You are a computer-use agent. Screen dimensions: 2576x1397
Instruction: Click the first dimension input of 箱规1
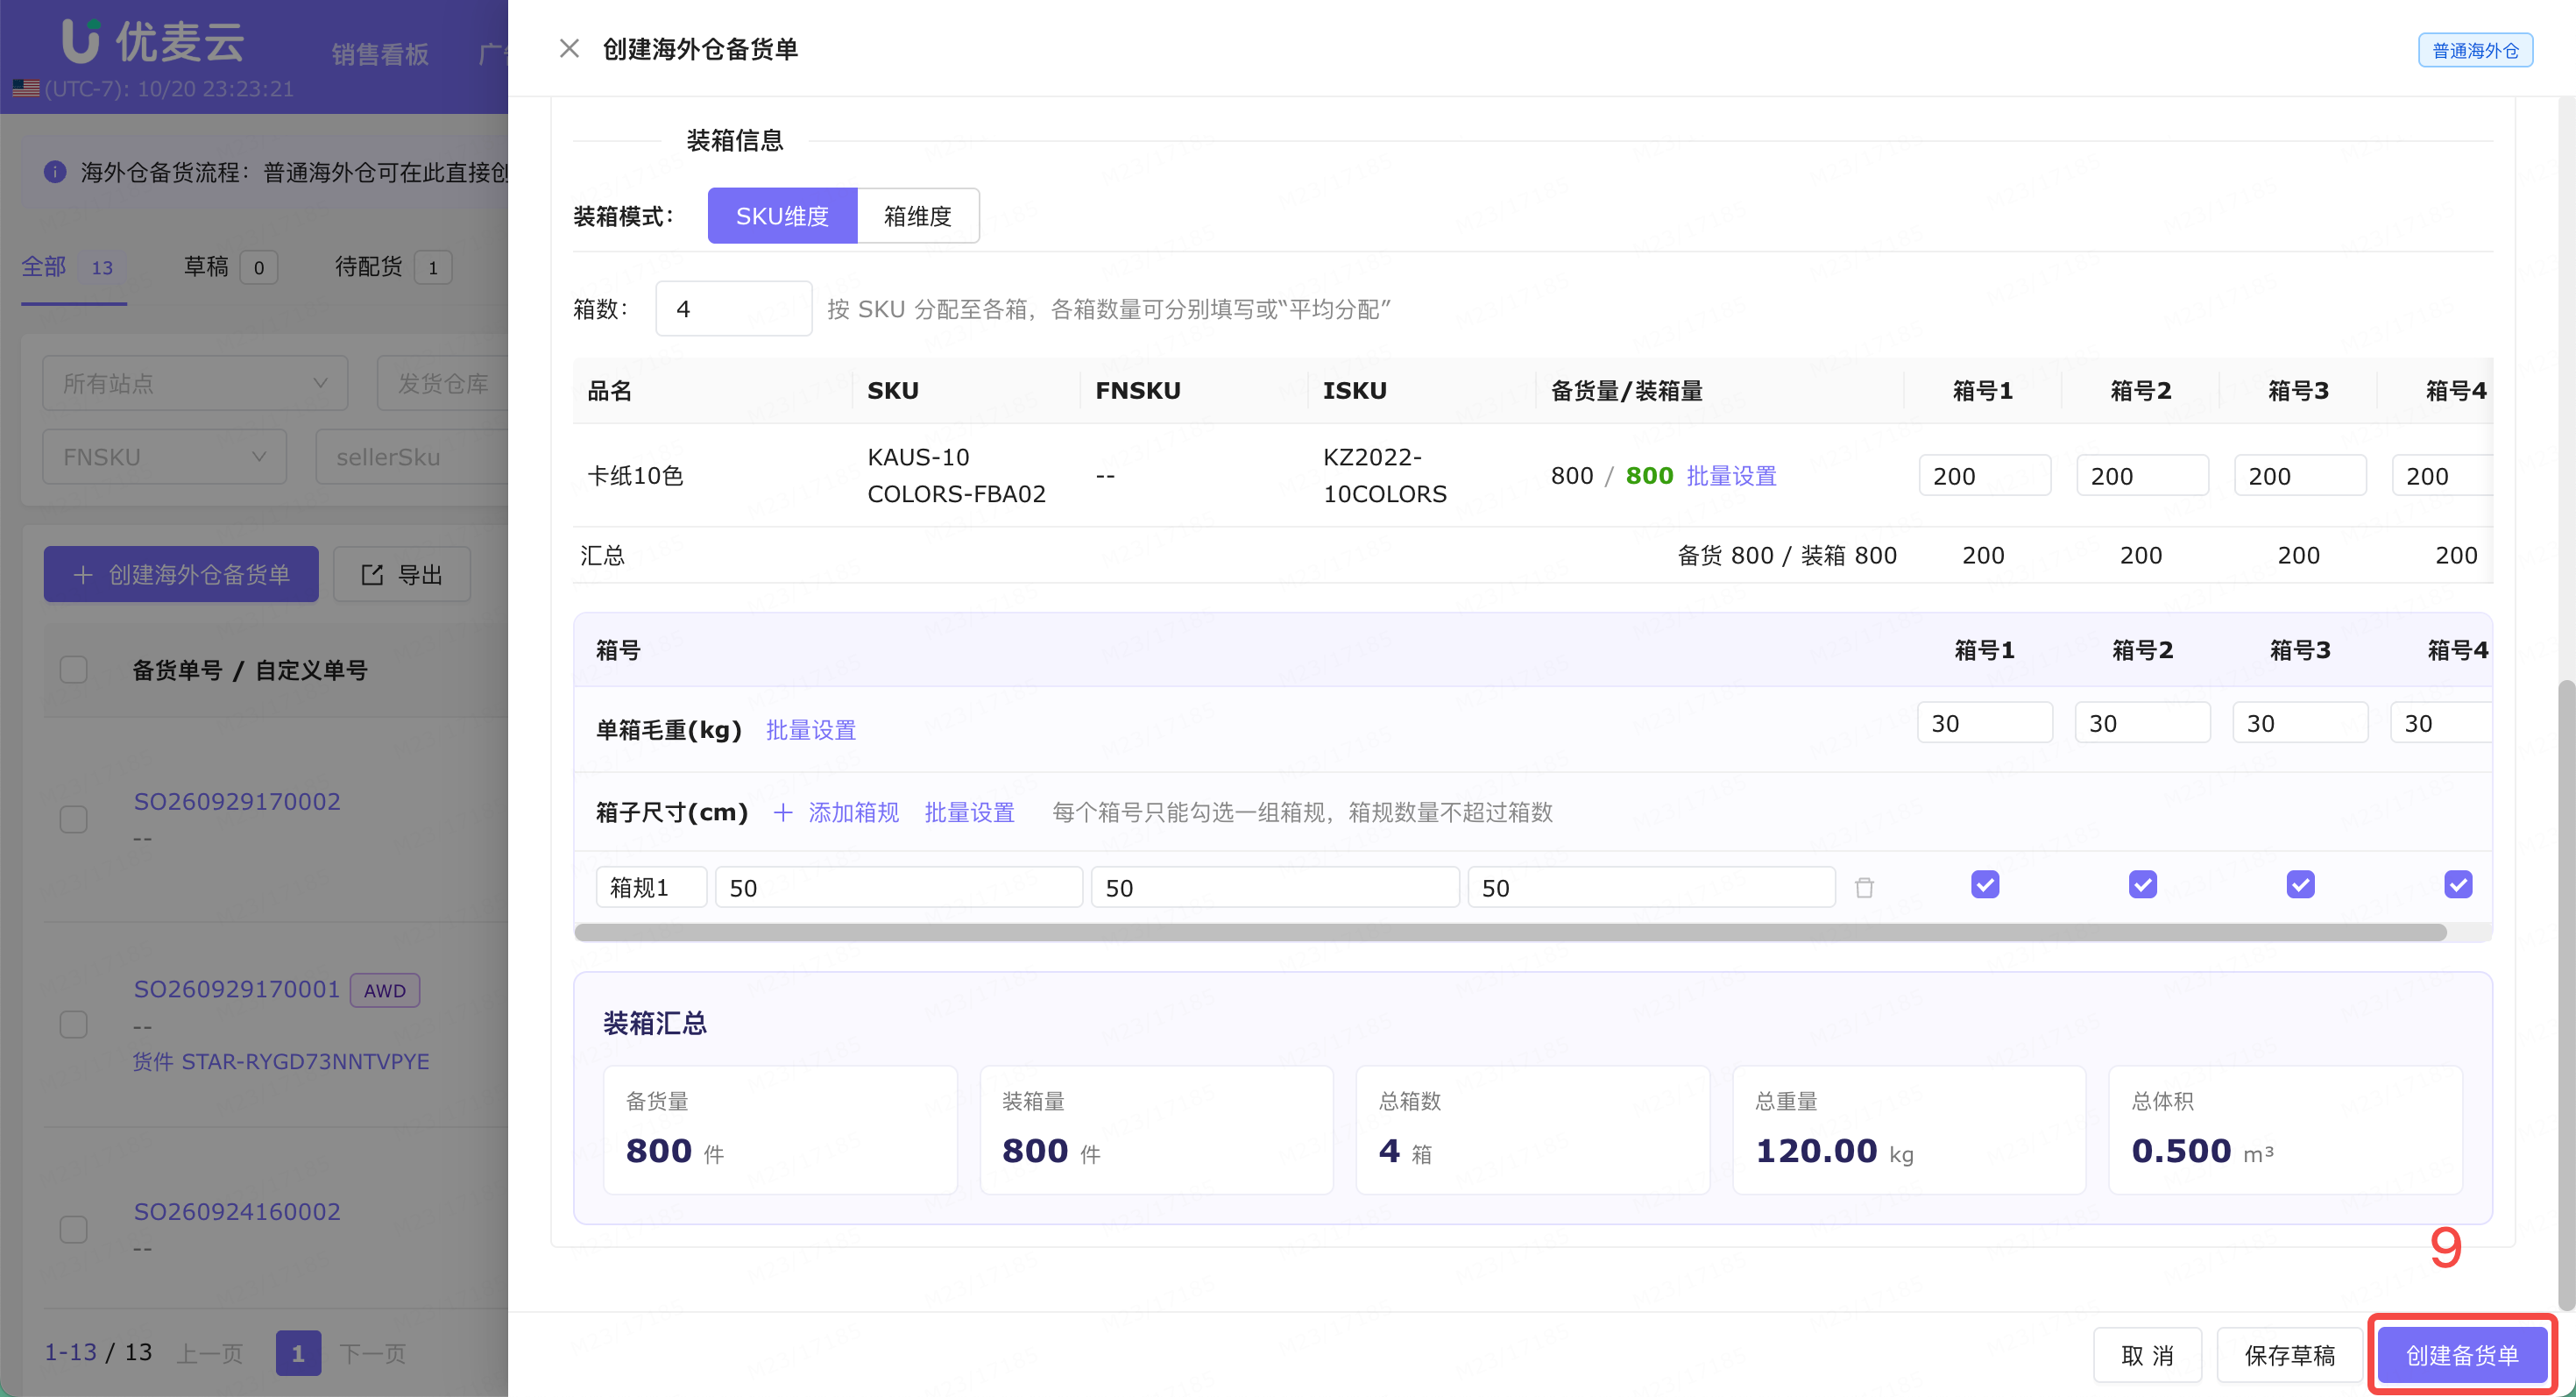point(899,887)
